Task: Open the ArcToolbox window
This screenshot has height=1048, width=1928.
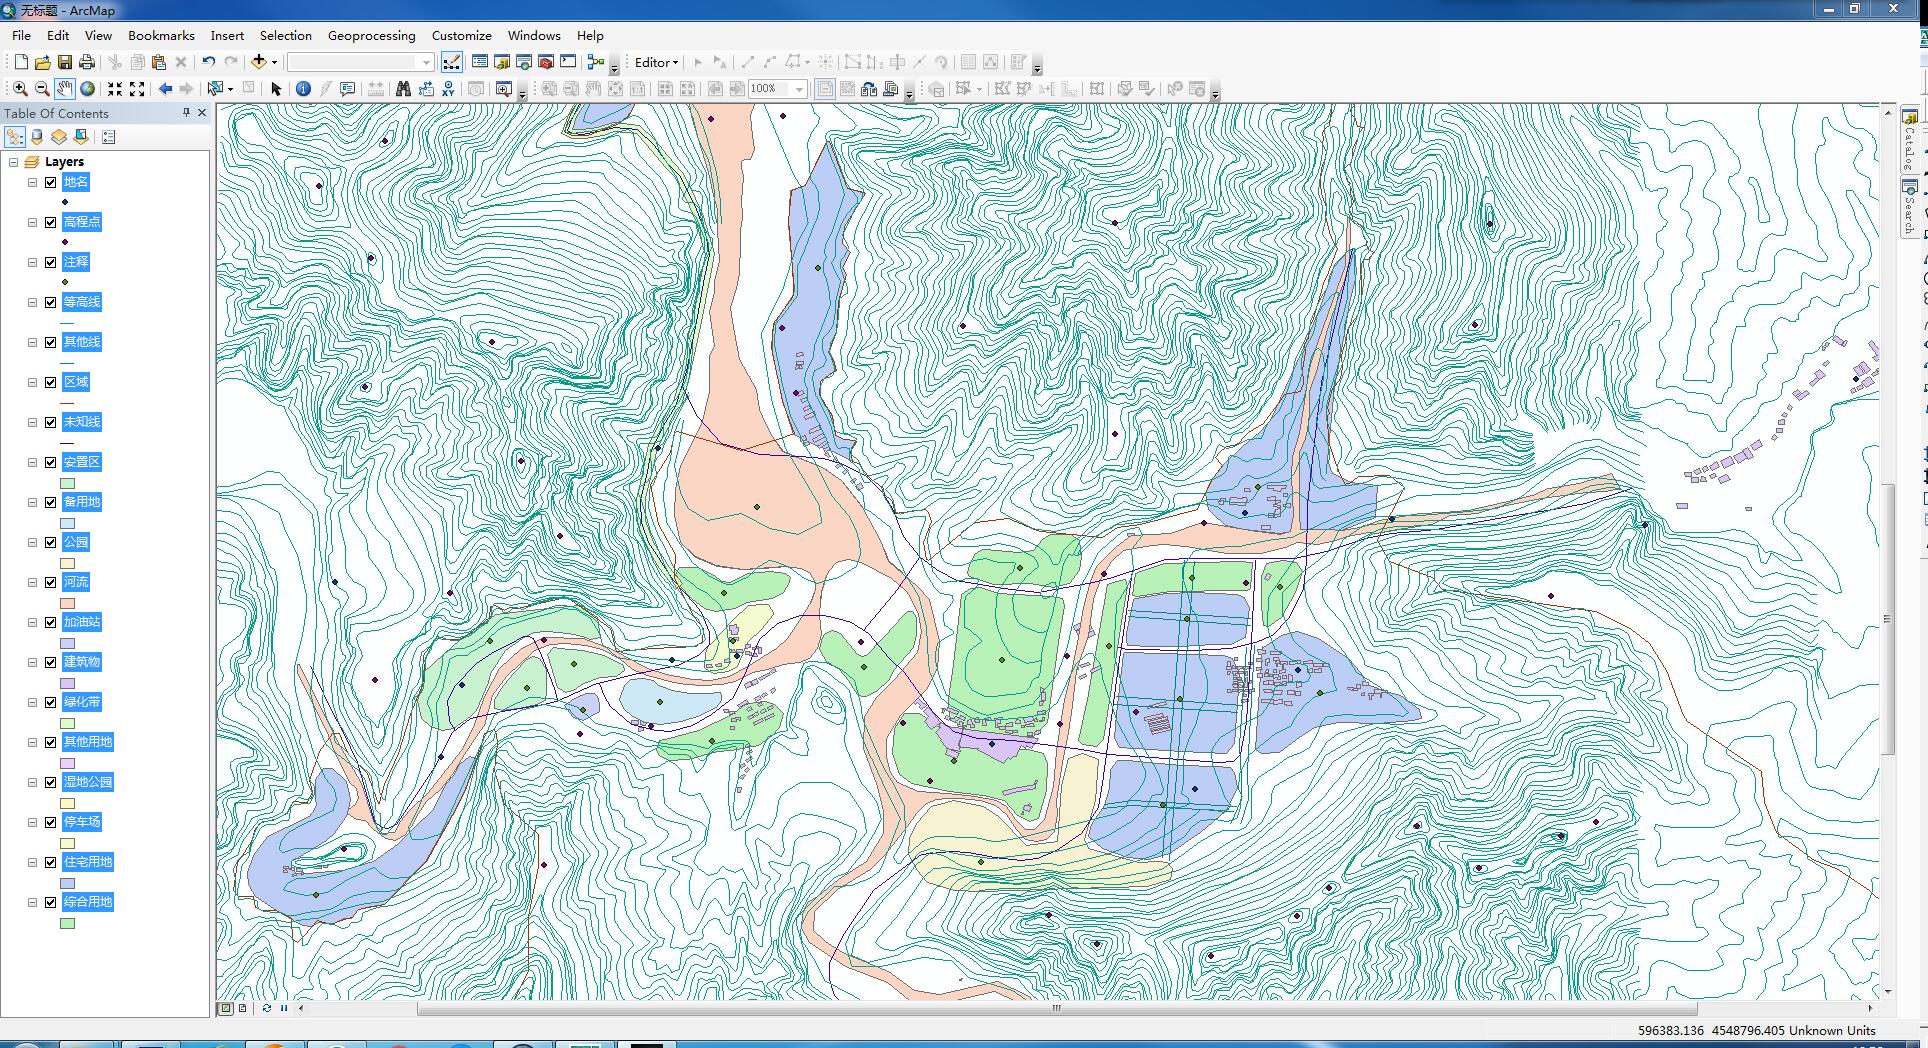Action: (546, 62)
